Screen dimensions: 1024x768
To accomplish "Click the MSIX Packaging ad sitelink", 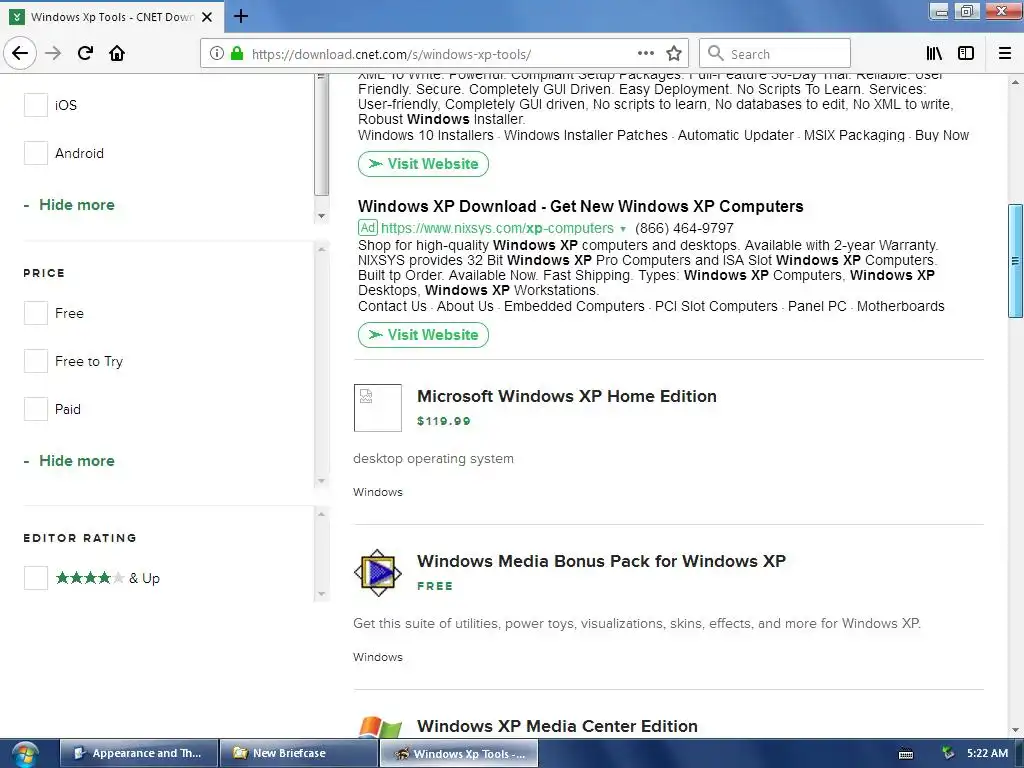I will tap(854, 135).
